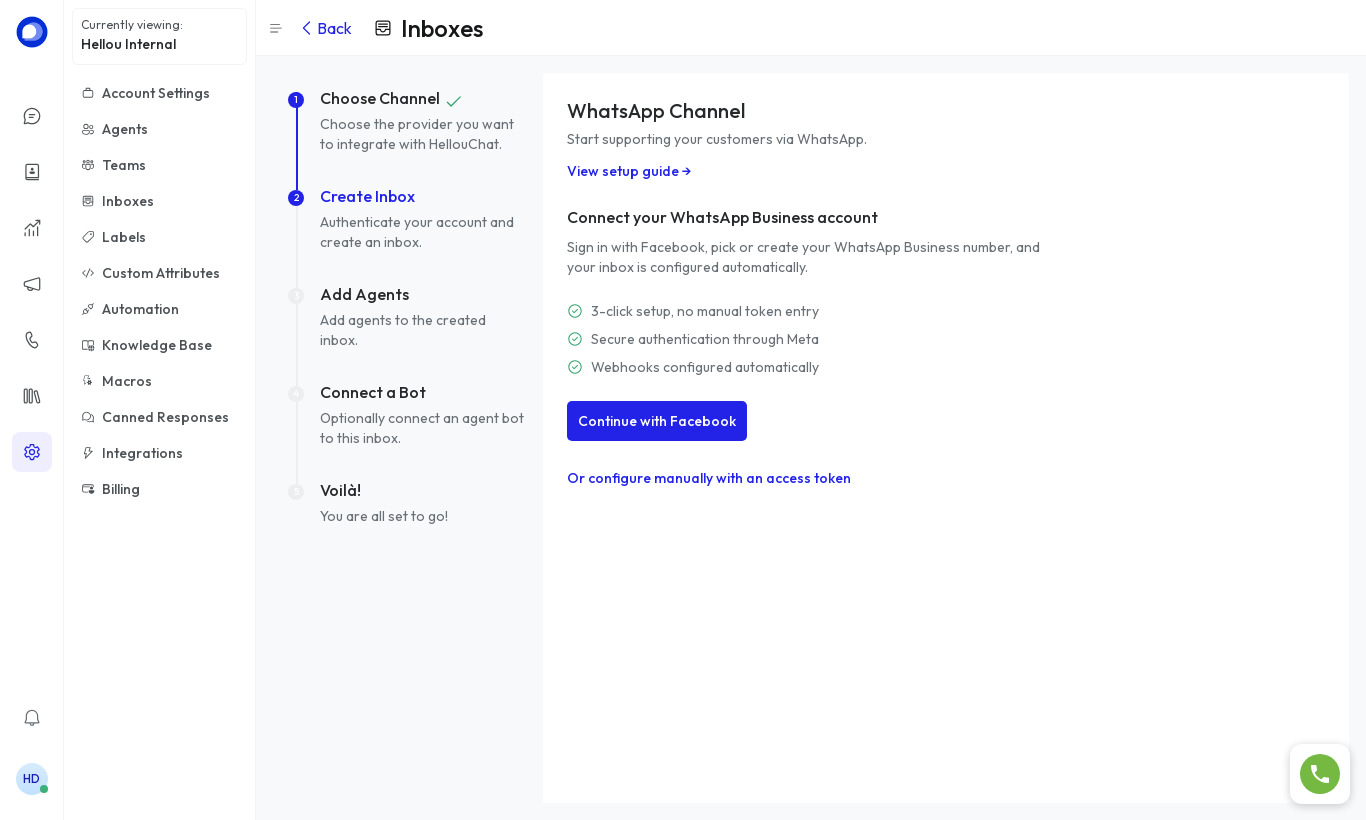
Task: Go Back from the inbox wizard
Action: [x=326, y=29]
